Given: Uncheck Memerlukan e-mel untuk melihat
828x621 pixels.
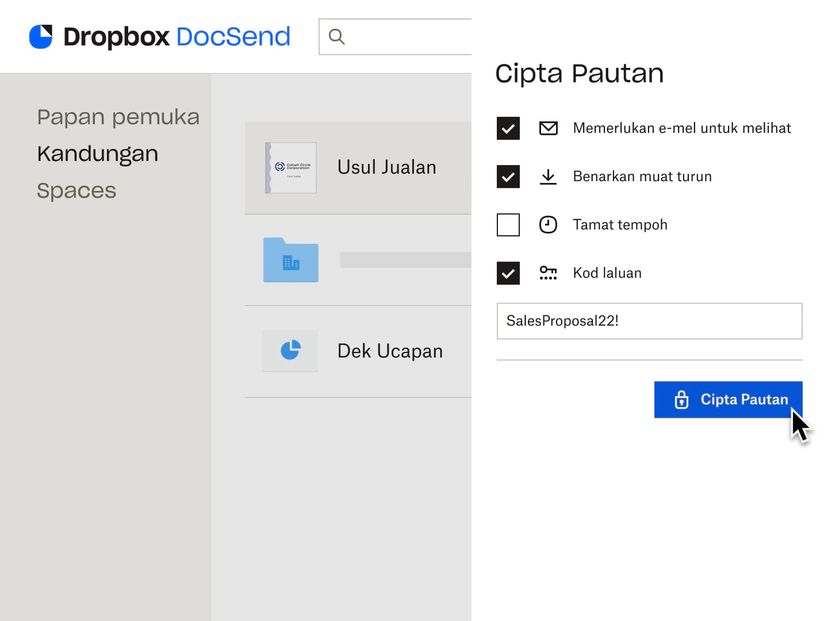Looking at the screenshot, I should (508, 128).
